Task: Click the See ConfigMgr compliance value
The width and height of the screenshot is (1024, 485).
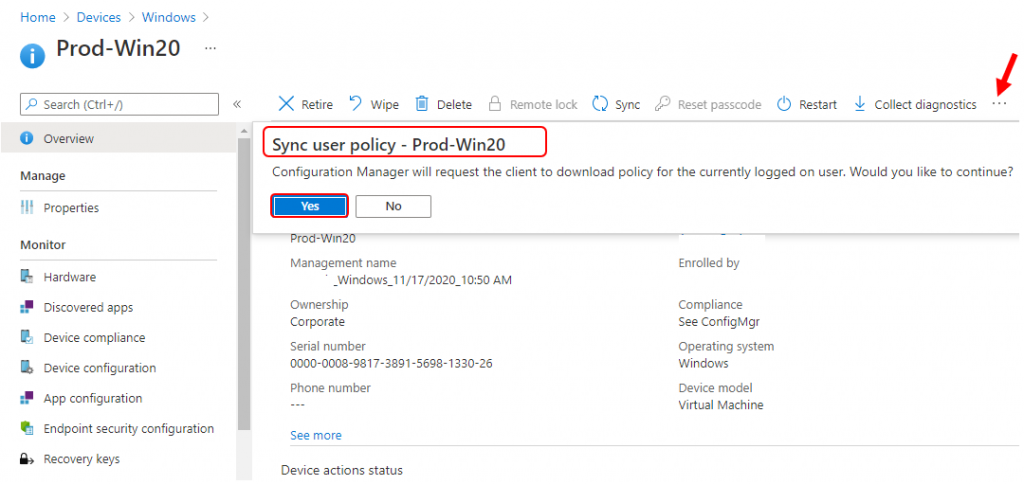Action: 718,321
